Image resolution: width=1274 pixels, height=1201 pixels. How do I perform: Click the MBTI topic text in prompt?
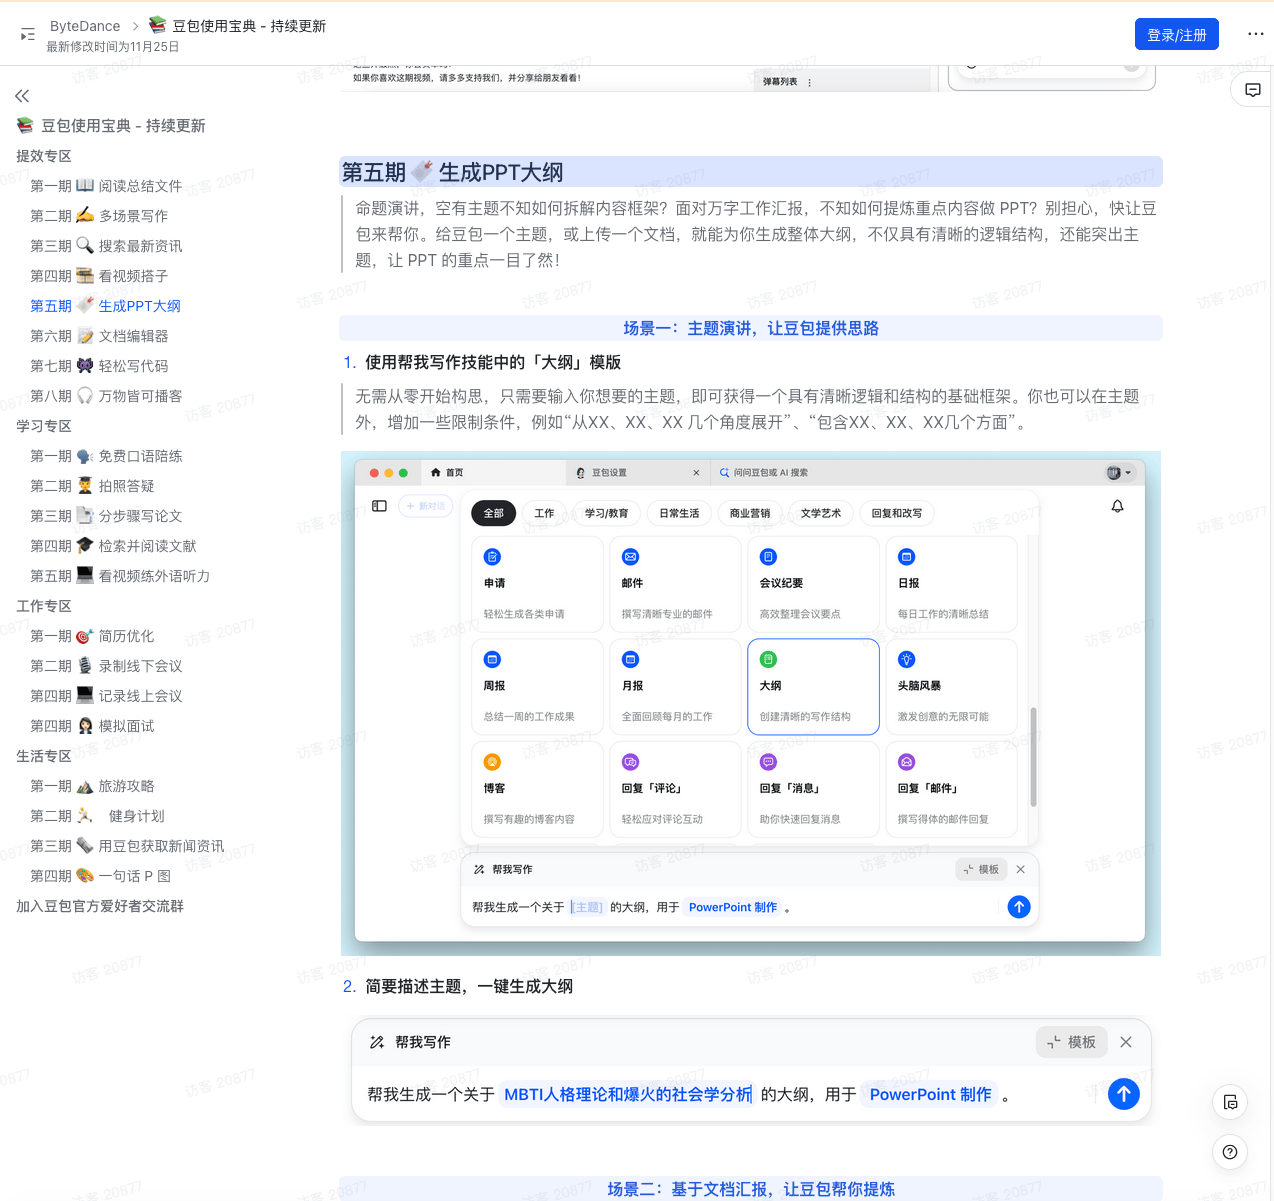628,1094
